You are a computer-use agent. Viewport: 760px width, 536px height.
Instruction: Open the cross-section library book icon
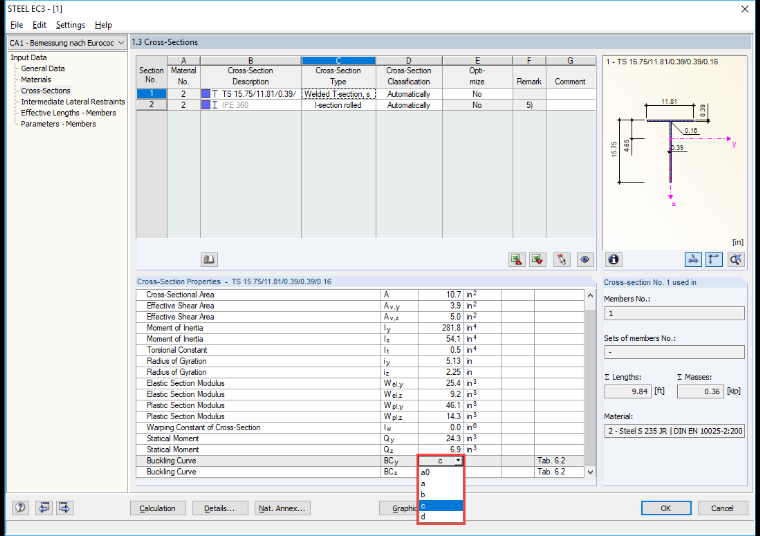pyautogui.click(x=209, y=259)
